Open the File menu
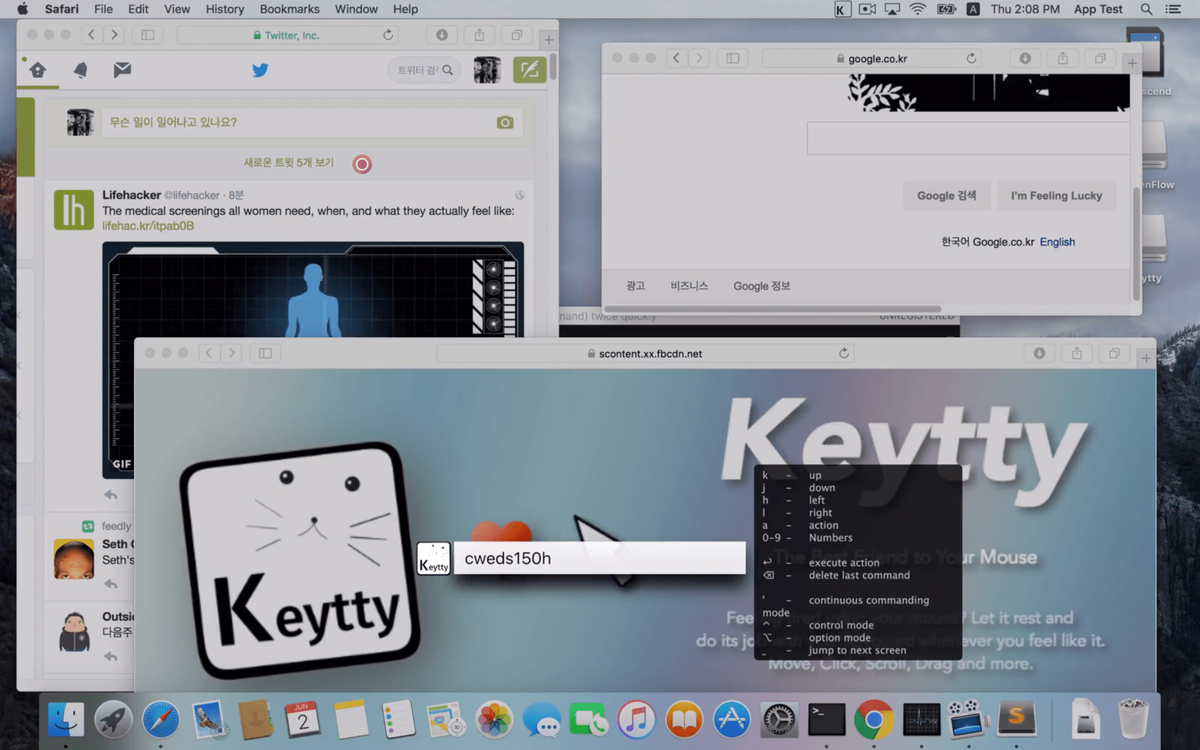This screenshot has height=750, width=1200. pyautogui.click(x=103, y=9)
